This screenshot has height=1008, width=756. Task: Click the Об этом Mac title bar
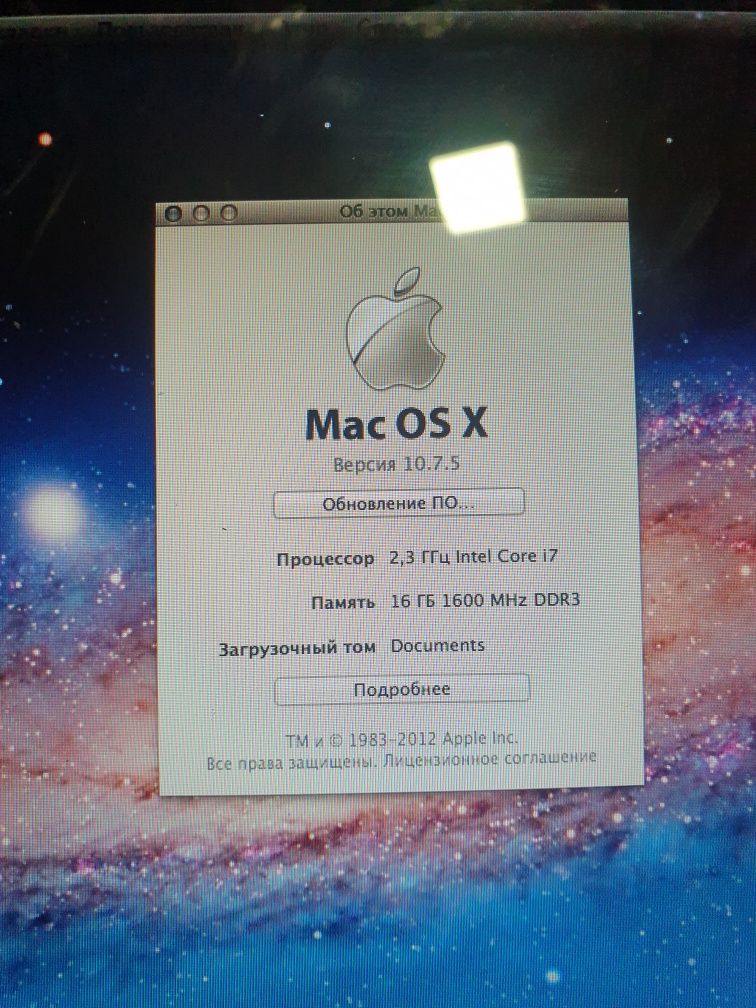pos(392,212)
